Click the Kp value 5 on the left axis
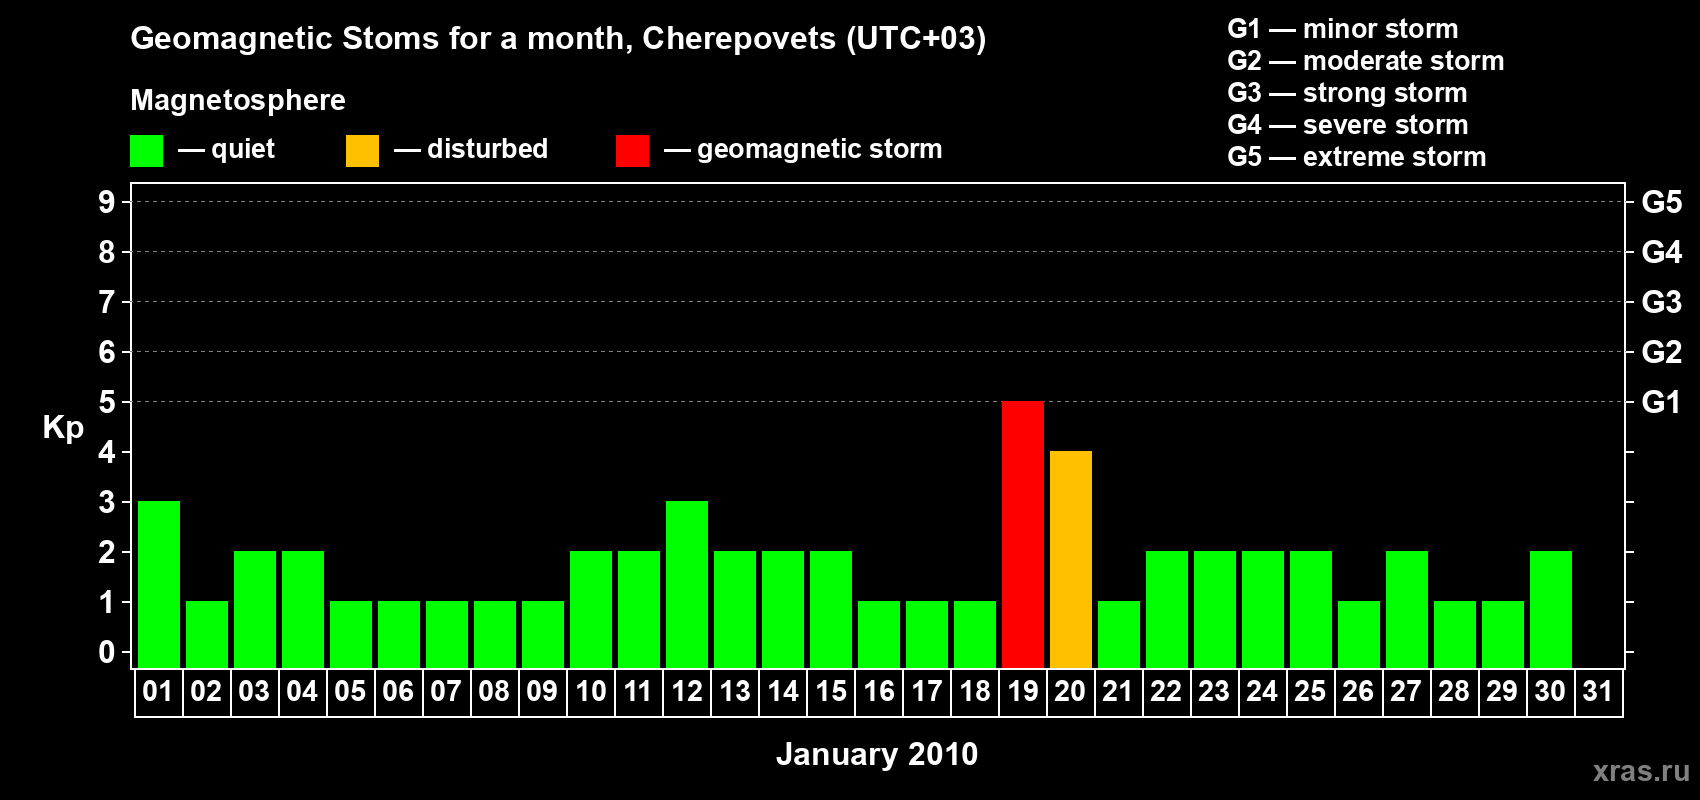The height and width of the screenshot is (800, 1700). (107, 402)
